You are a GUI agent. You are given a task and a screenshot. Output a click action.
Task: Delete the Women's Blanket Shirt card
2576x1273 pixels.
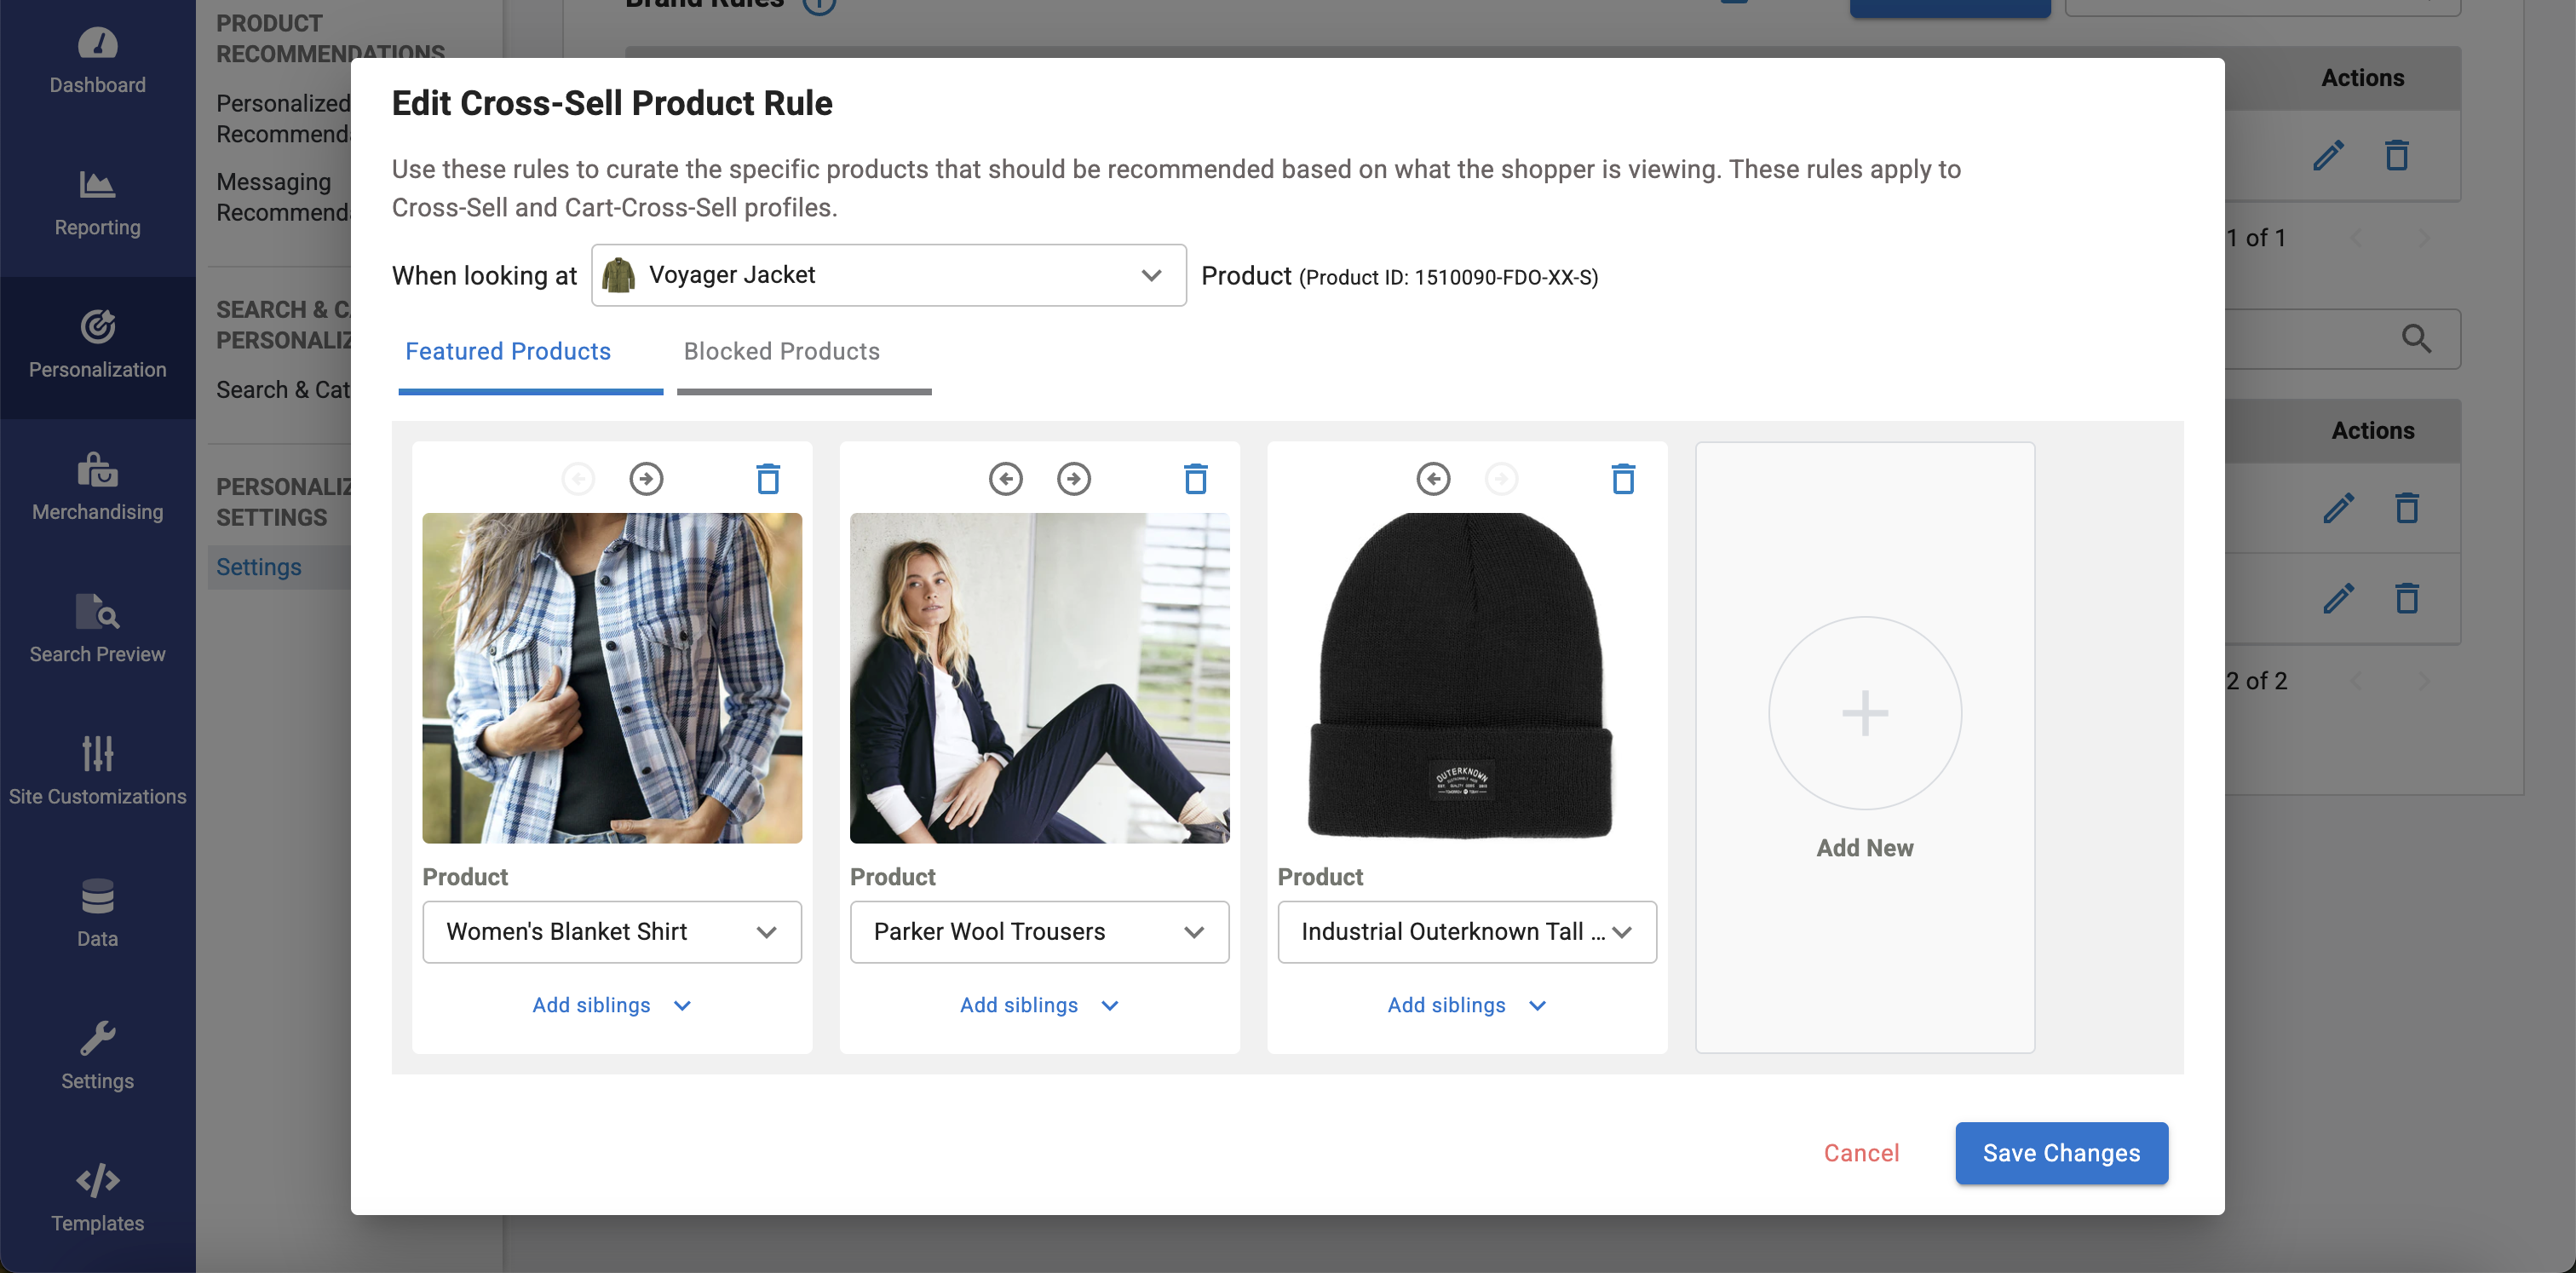(768, 479)
